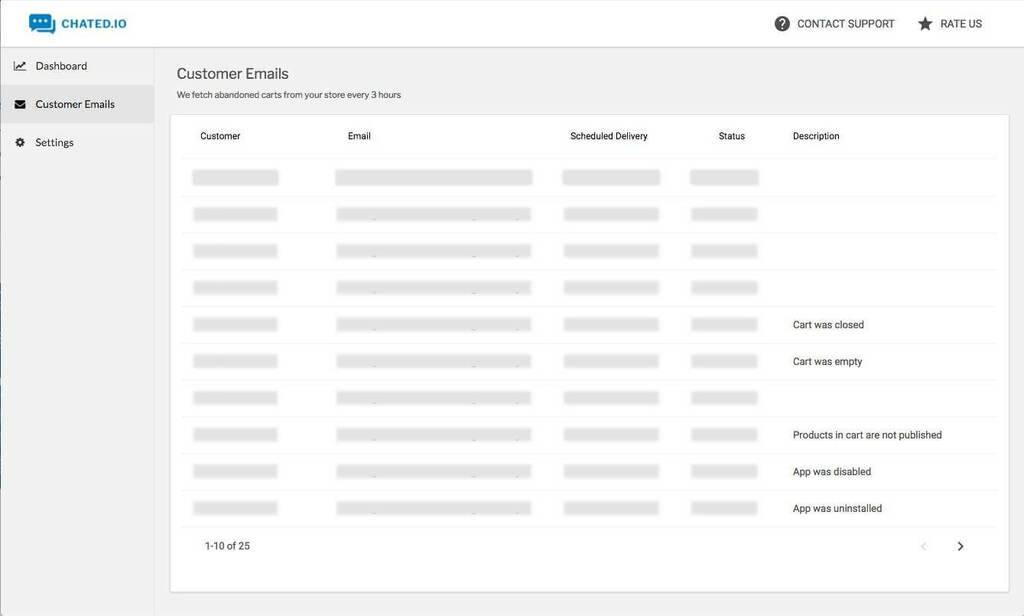Click the Chated.io chat bubble logo
The image size is (1024, 616).
pyautogui.click(x=42, y=24)
